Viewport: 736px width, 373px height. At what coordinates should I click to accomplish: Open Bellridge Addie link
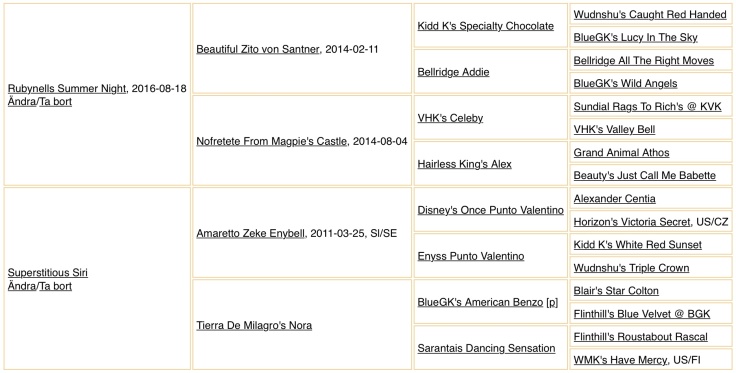click(x=453, y=72)
